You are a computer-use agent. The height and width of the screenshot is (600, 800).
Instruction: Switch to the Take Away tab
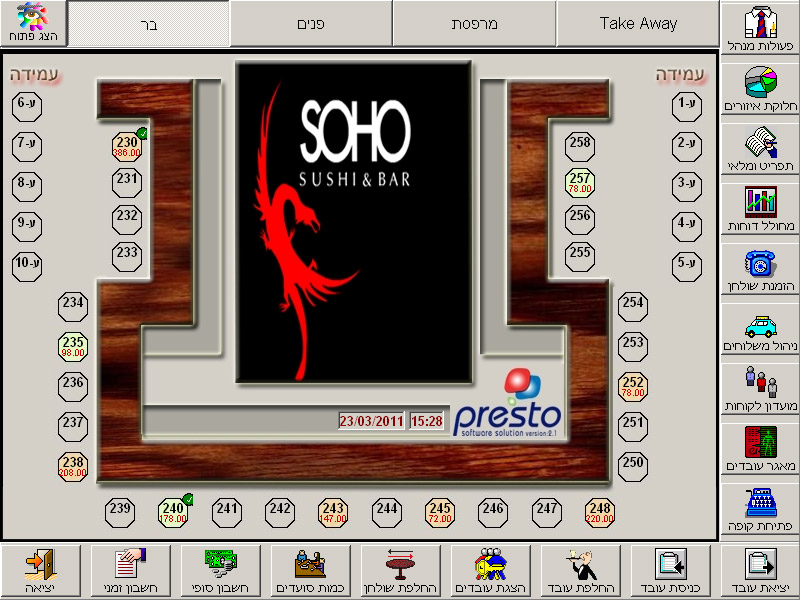[x=638, y=23]
